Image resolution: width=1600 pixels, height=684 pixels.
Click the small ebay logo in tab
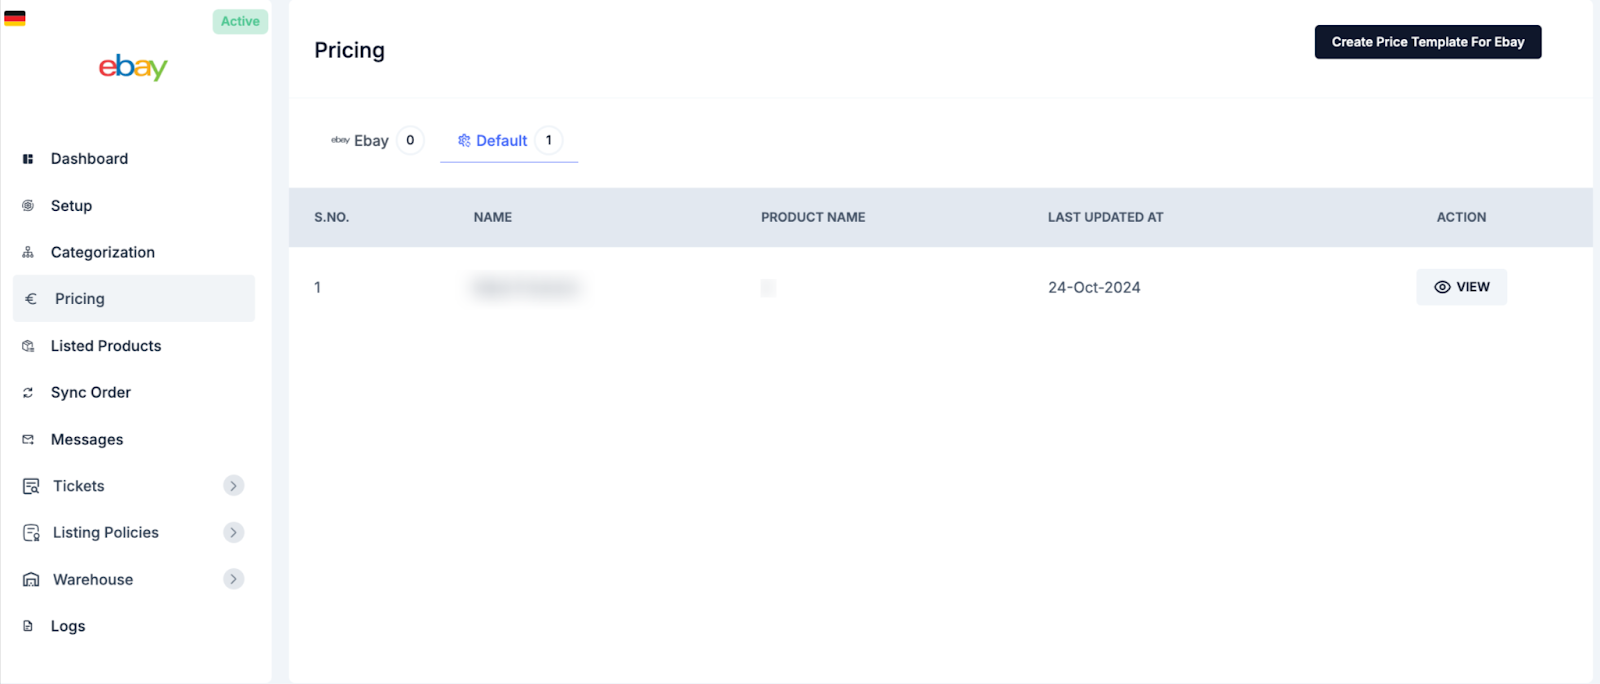point(340,140)
